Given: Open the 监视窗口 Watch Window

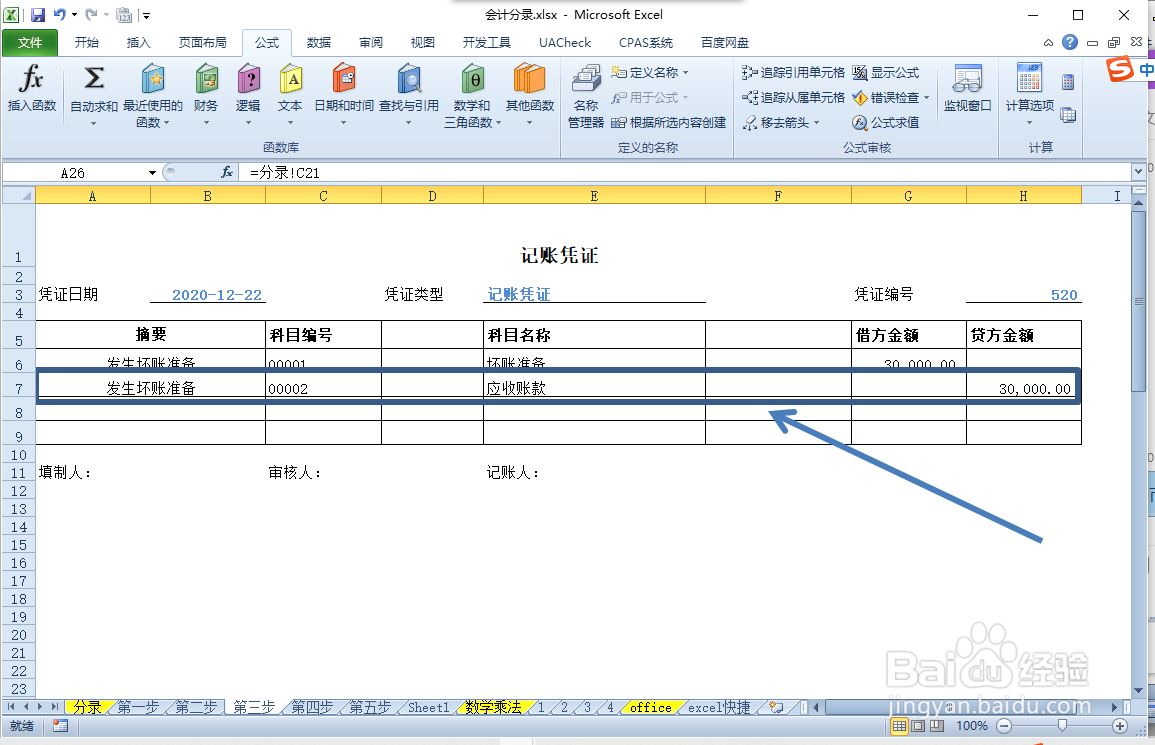Looking at the screenshot, I should point(966,95).
